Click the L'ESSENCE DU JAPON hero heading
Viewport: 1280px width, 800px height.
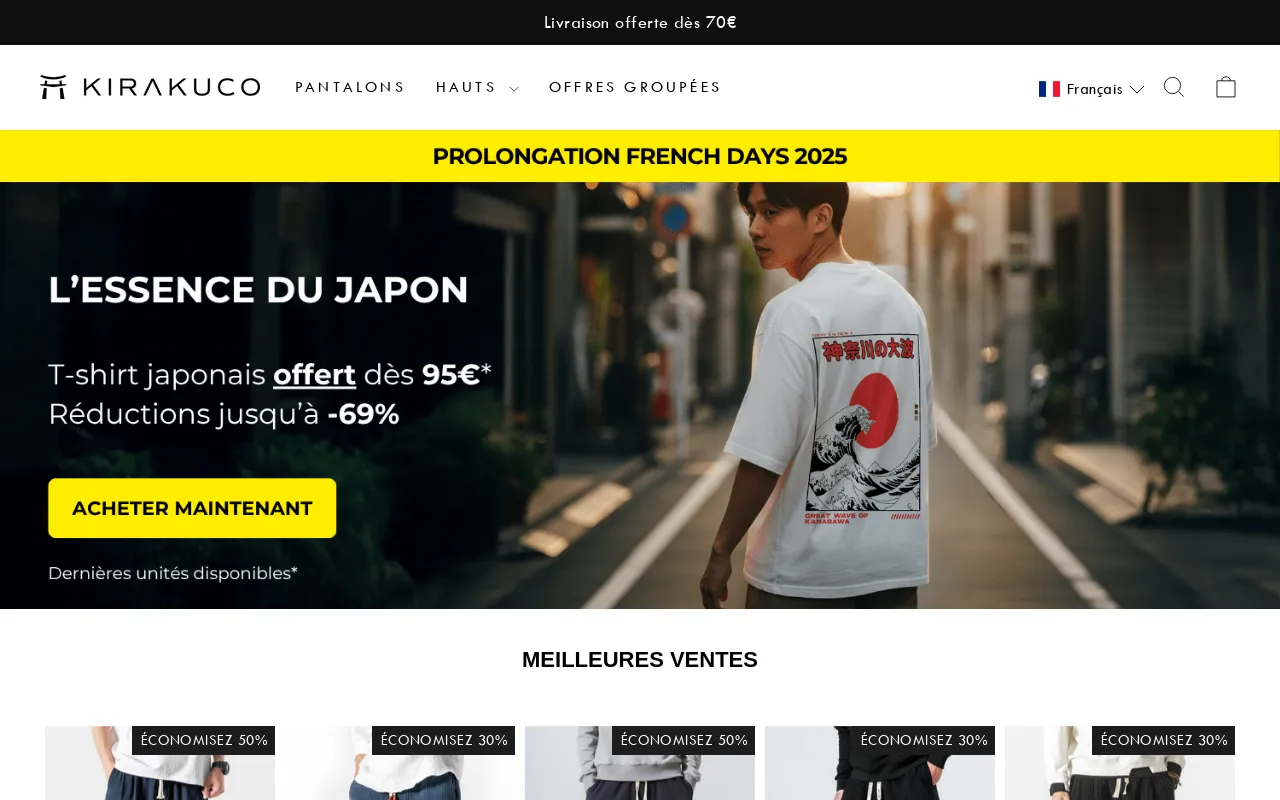(258, 290)
